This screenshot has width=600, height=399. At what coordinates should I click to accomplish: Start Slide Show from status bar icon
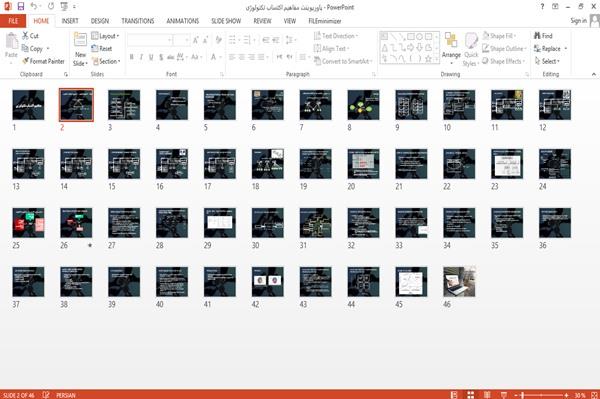pos(504,395)
